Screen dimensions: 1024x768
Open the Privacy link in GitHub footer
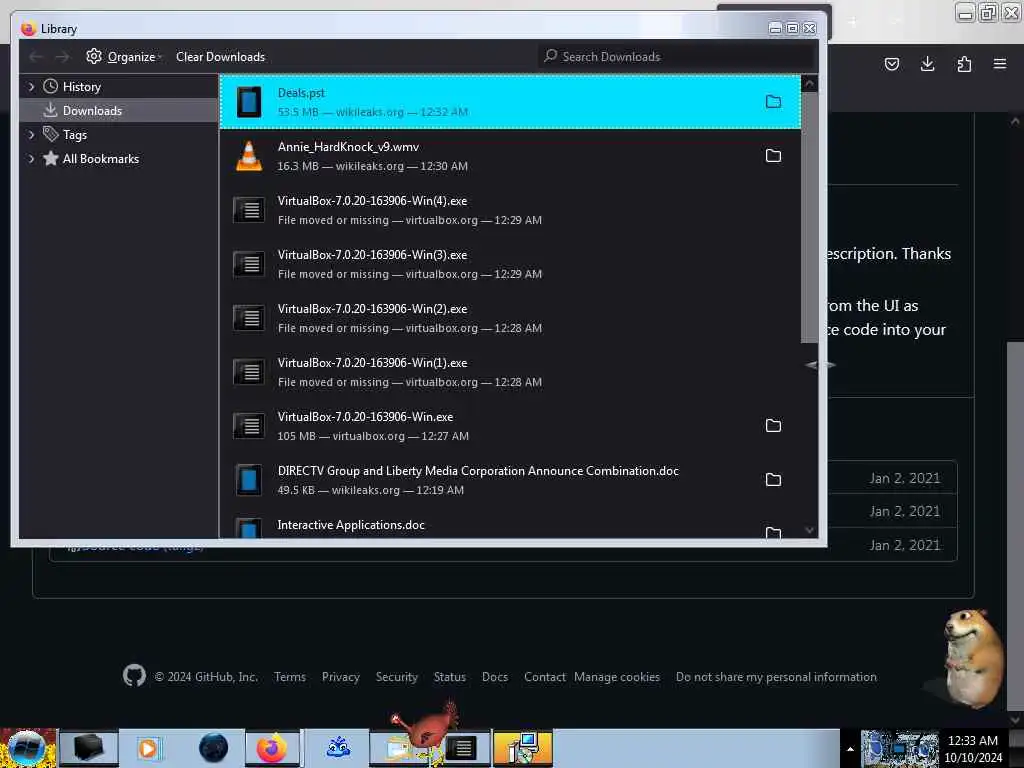point(340,677)
